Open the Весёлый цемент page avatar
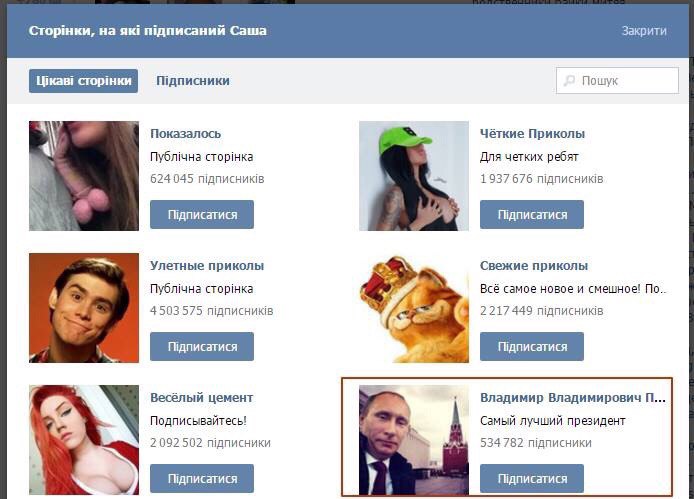694x499 pixels. [84, 440]
